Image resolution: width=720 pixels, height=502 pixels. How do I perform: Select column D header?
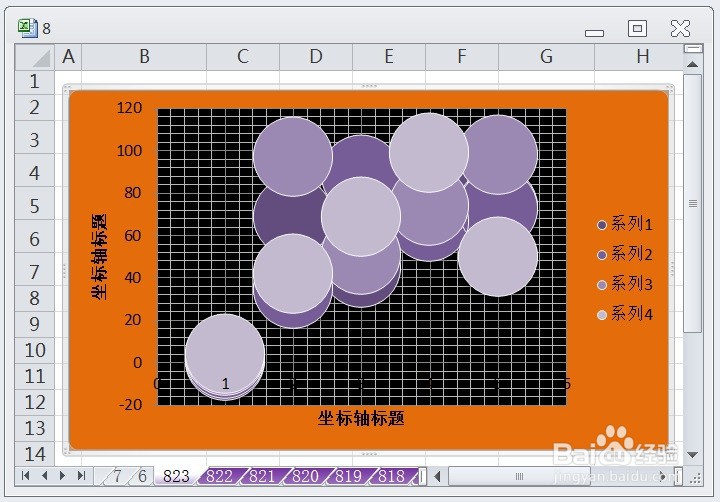point(316,57)
